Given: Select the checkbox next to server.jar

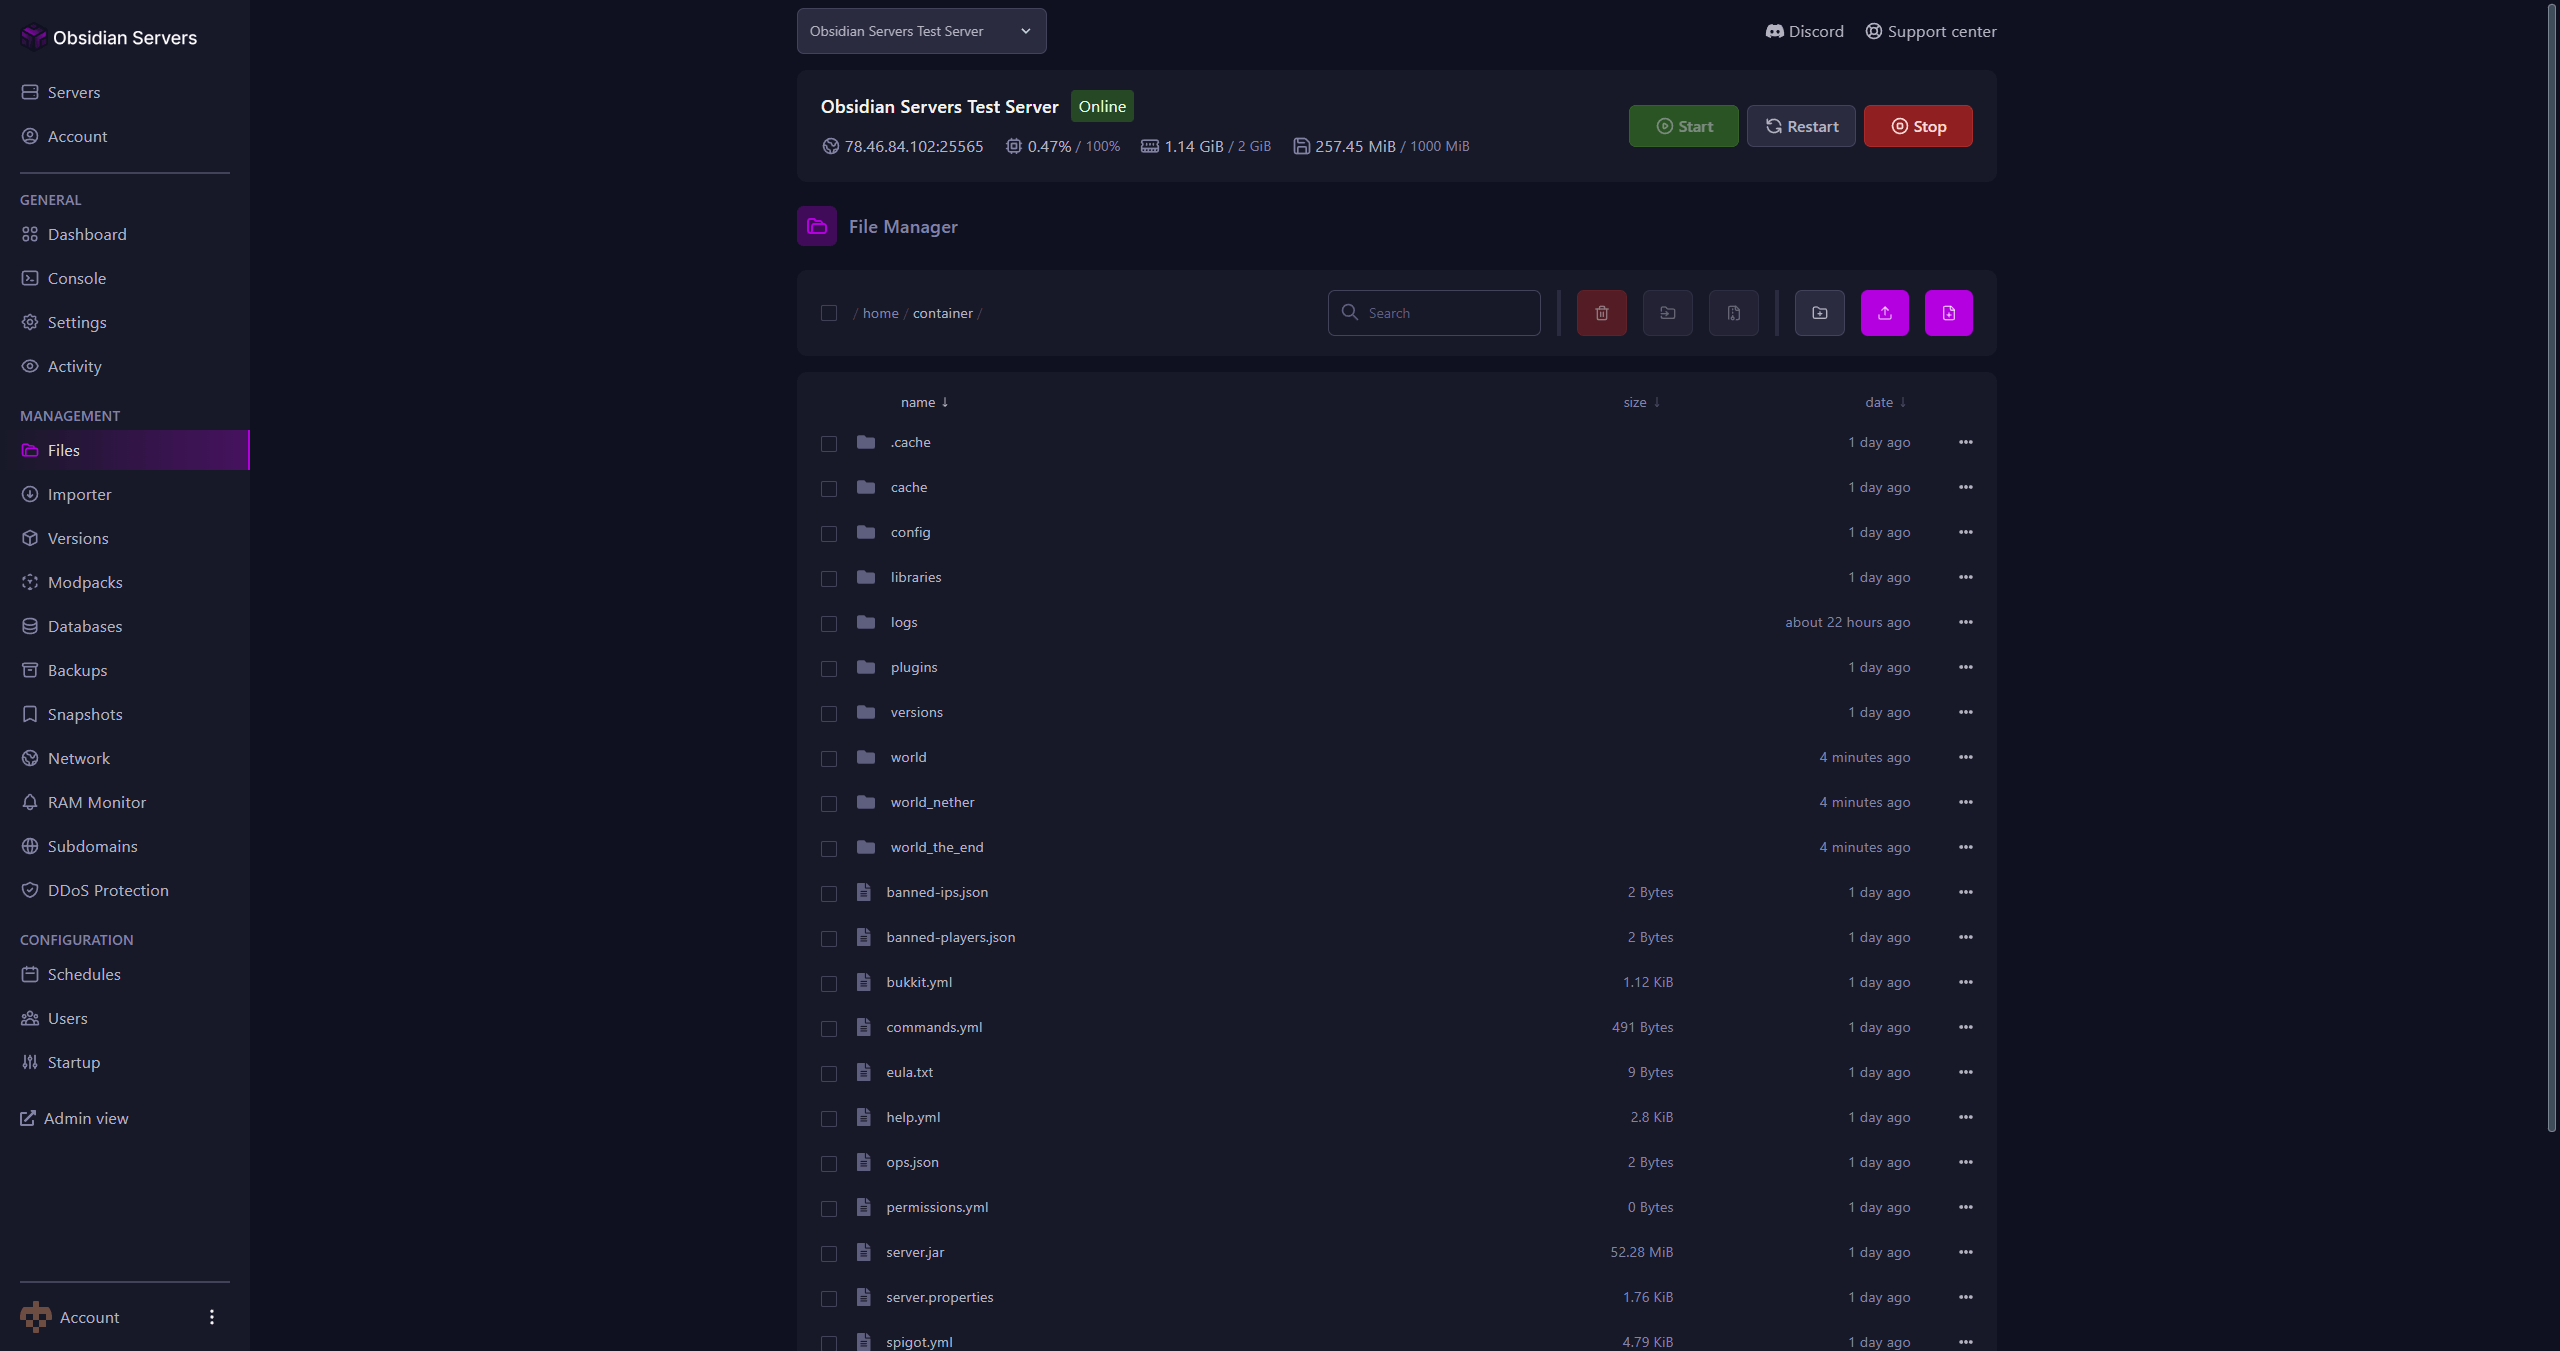Looking at the screenshot, I should 828,1254.
